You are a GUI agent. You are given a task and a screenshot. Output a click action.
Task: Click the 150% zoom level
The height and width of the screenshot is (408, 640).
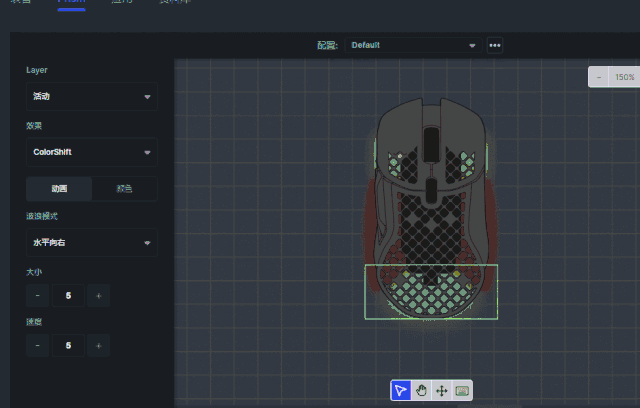(624, 77)
